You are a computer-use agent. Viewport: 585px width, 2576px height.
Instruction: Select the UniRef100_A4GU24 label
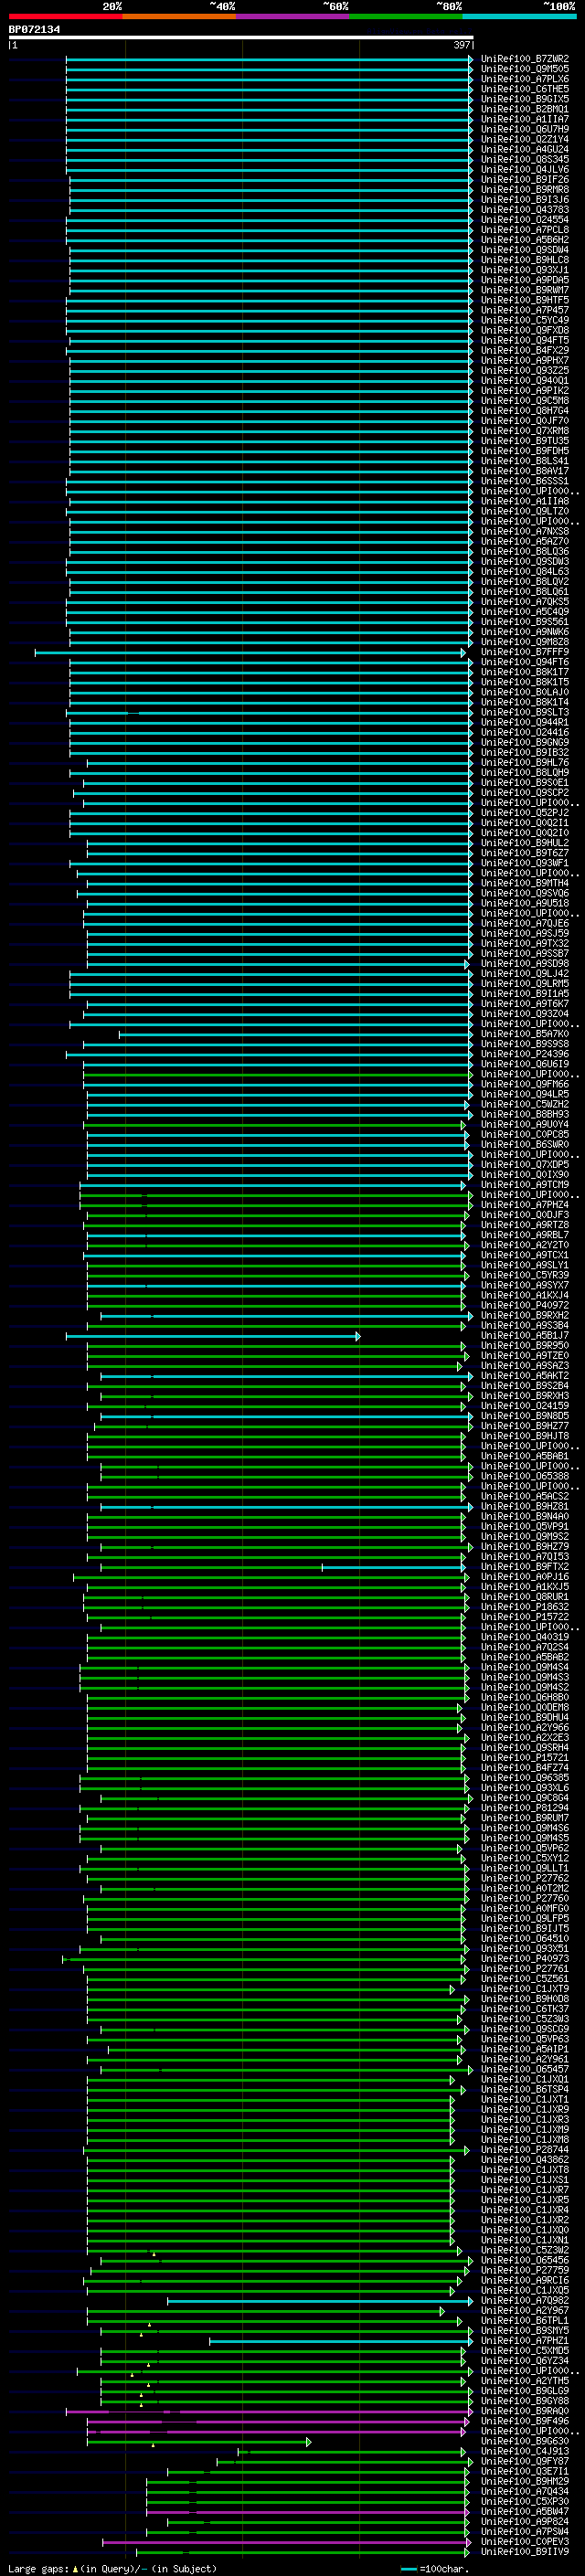click(525, 149)
